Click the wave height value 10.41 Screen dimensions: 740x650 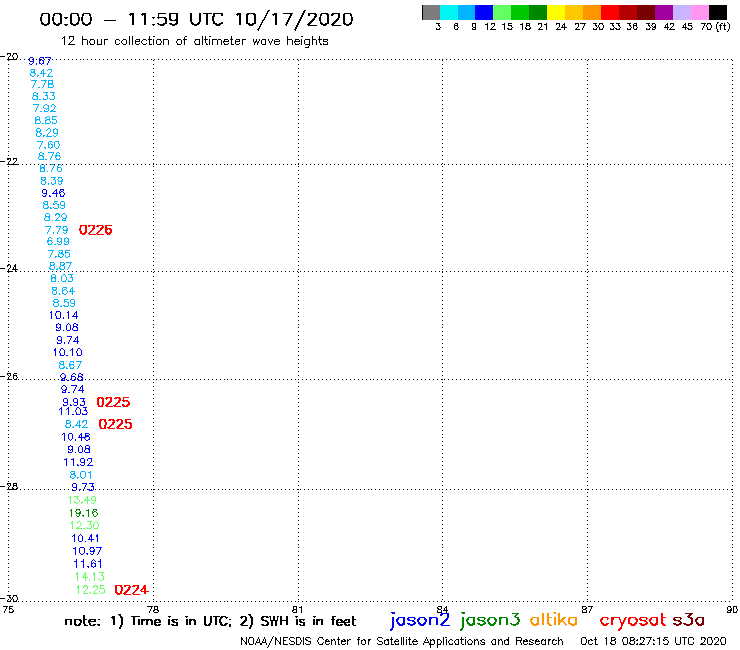(85, 538)
